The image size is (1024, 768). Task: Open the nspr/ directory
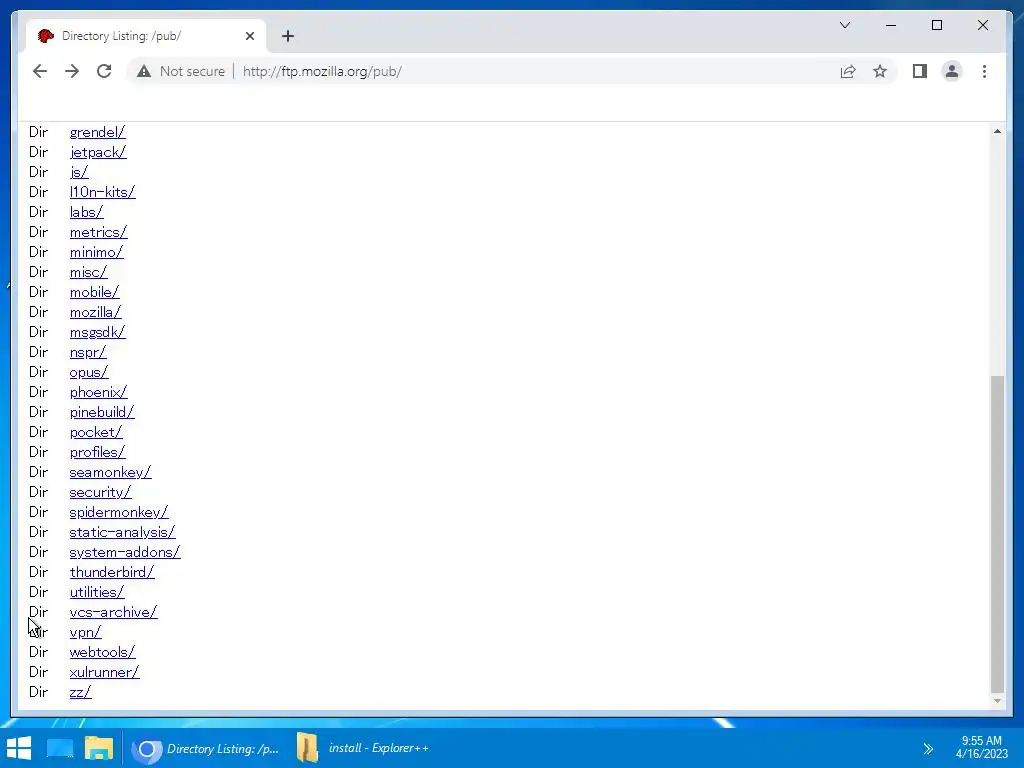tap(88, 353)
